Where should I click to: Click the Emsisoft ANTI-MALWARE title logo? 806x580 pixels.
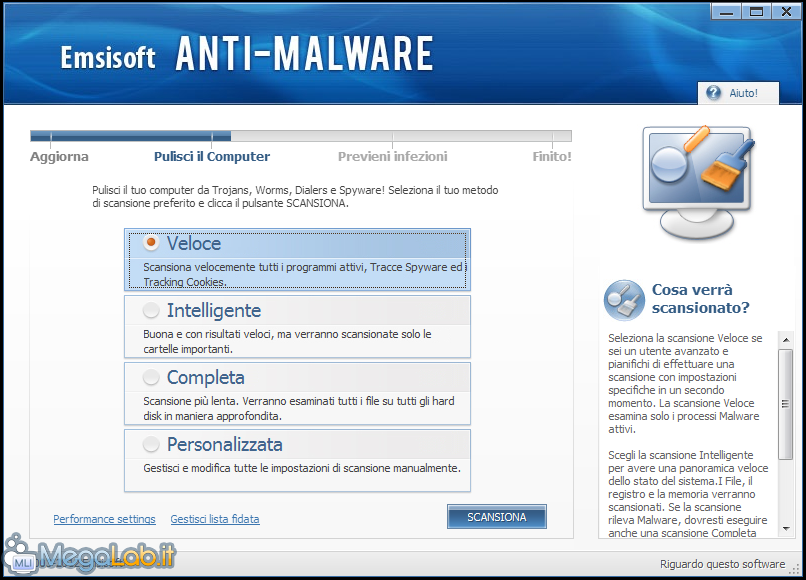[247, 54]
